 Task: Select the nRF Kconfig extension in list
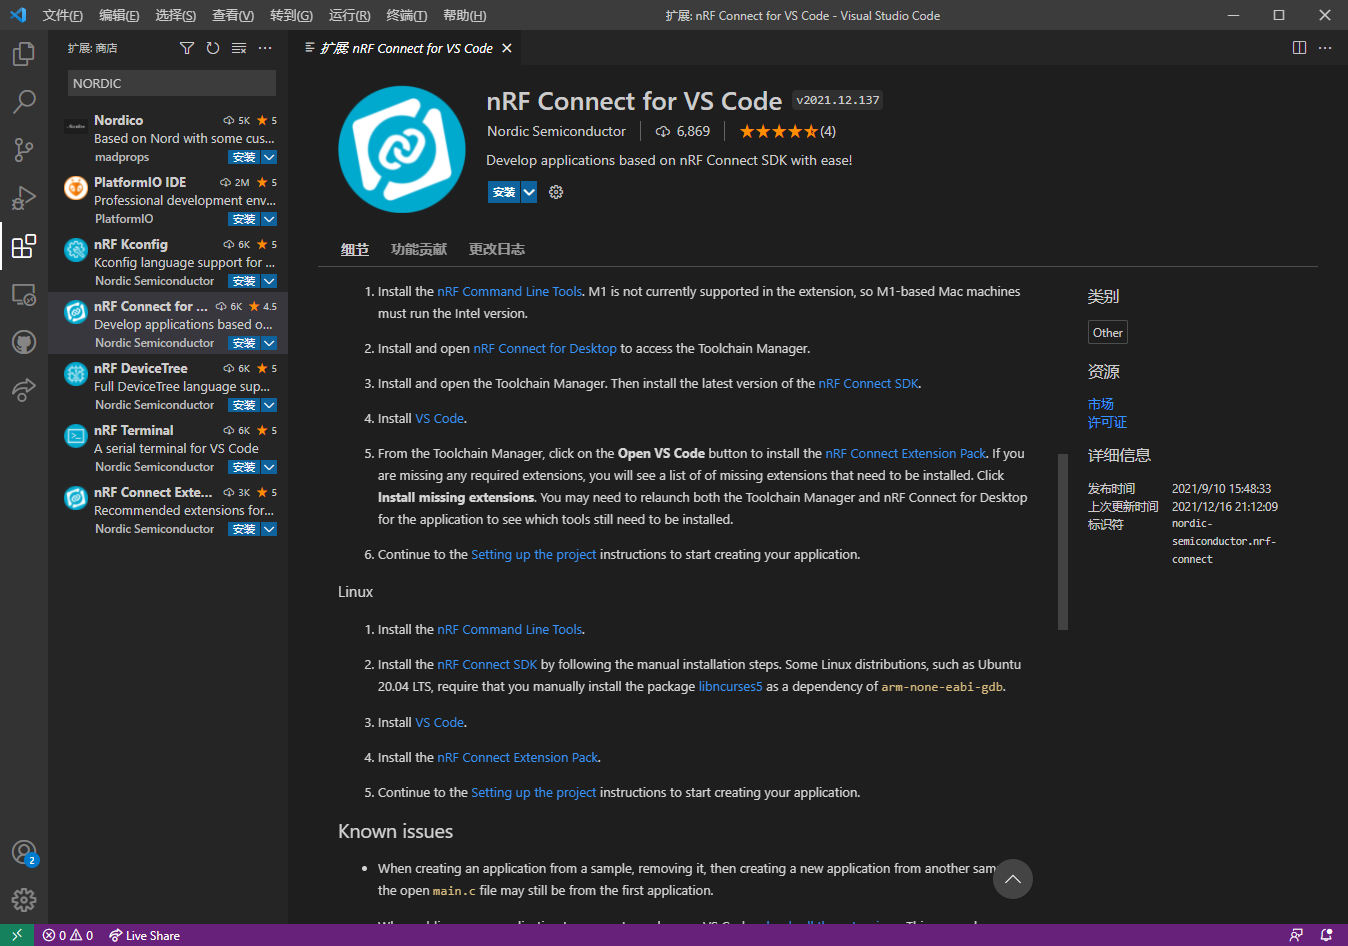[x=168, y=262]
